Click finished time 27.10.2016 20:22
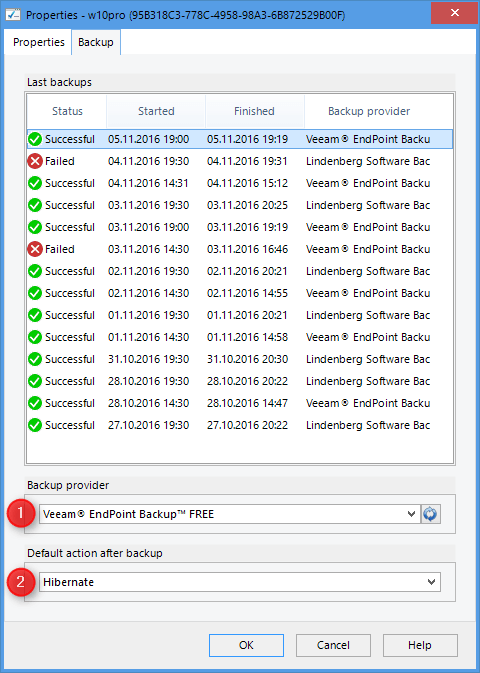 (248, 425)
